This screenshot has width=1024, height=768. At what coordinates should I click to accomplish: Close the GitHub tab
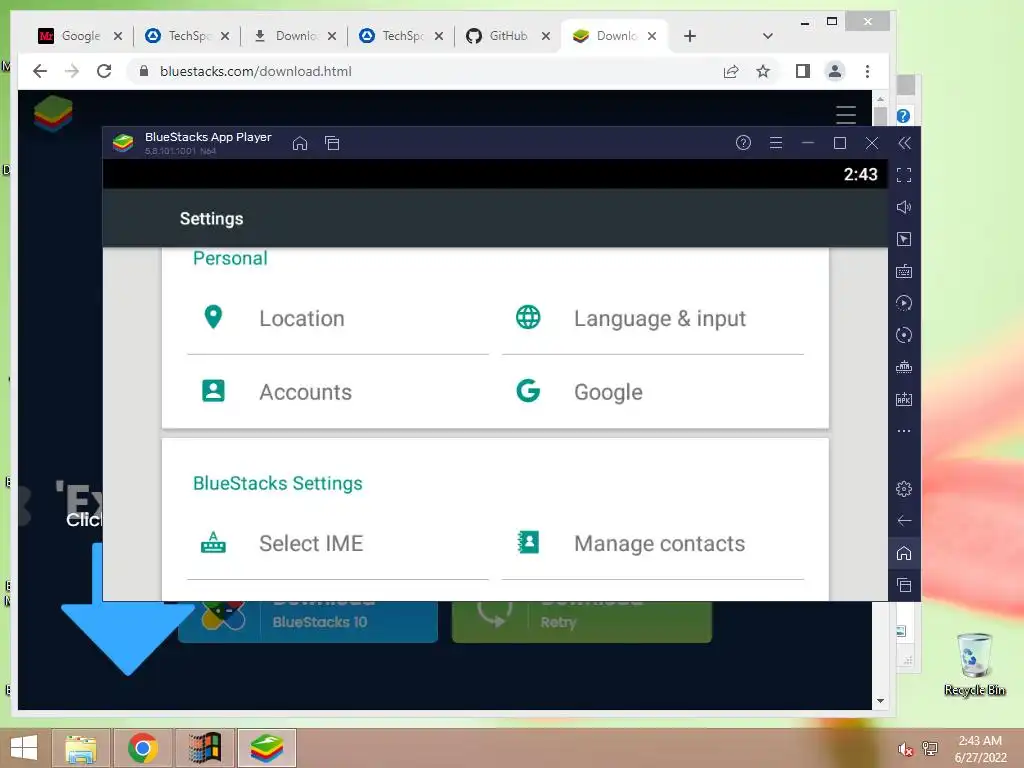coord(546,36)
